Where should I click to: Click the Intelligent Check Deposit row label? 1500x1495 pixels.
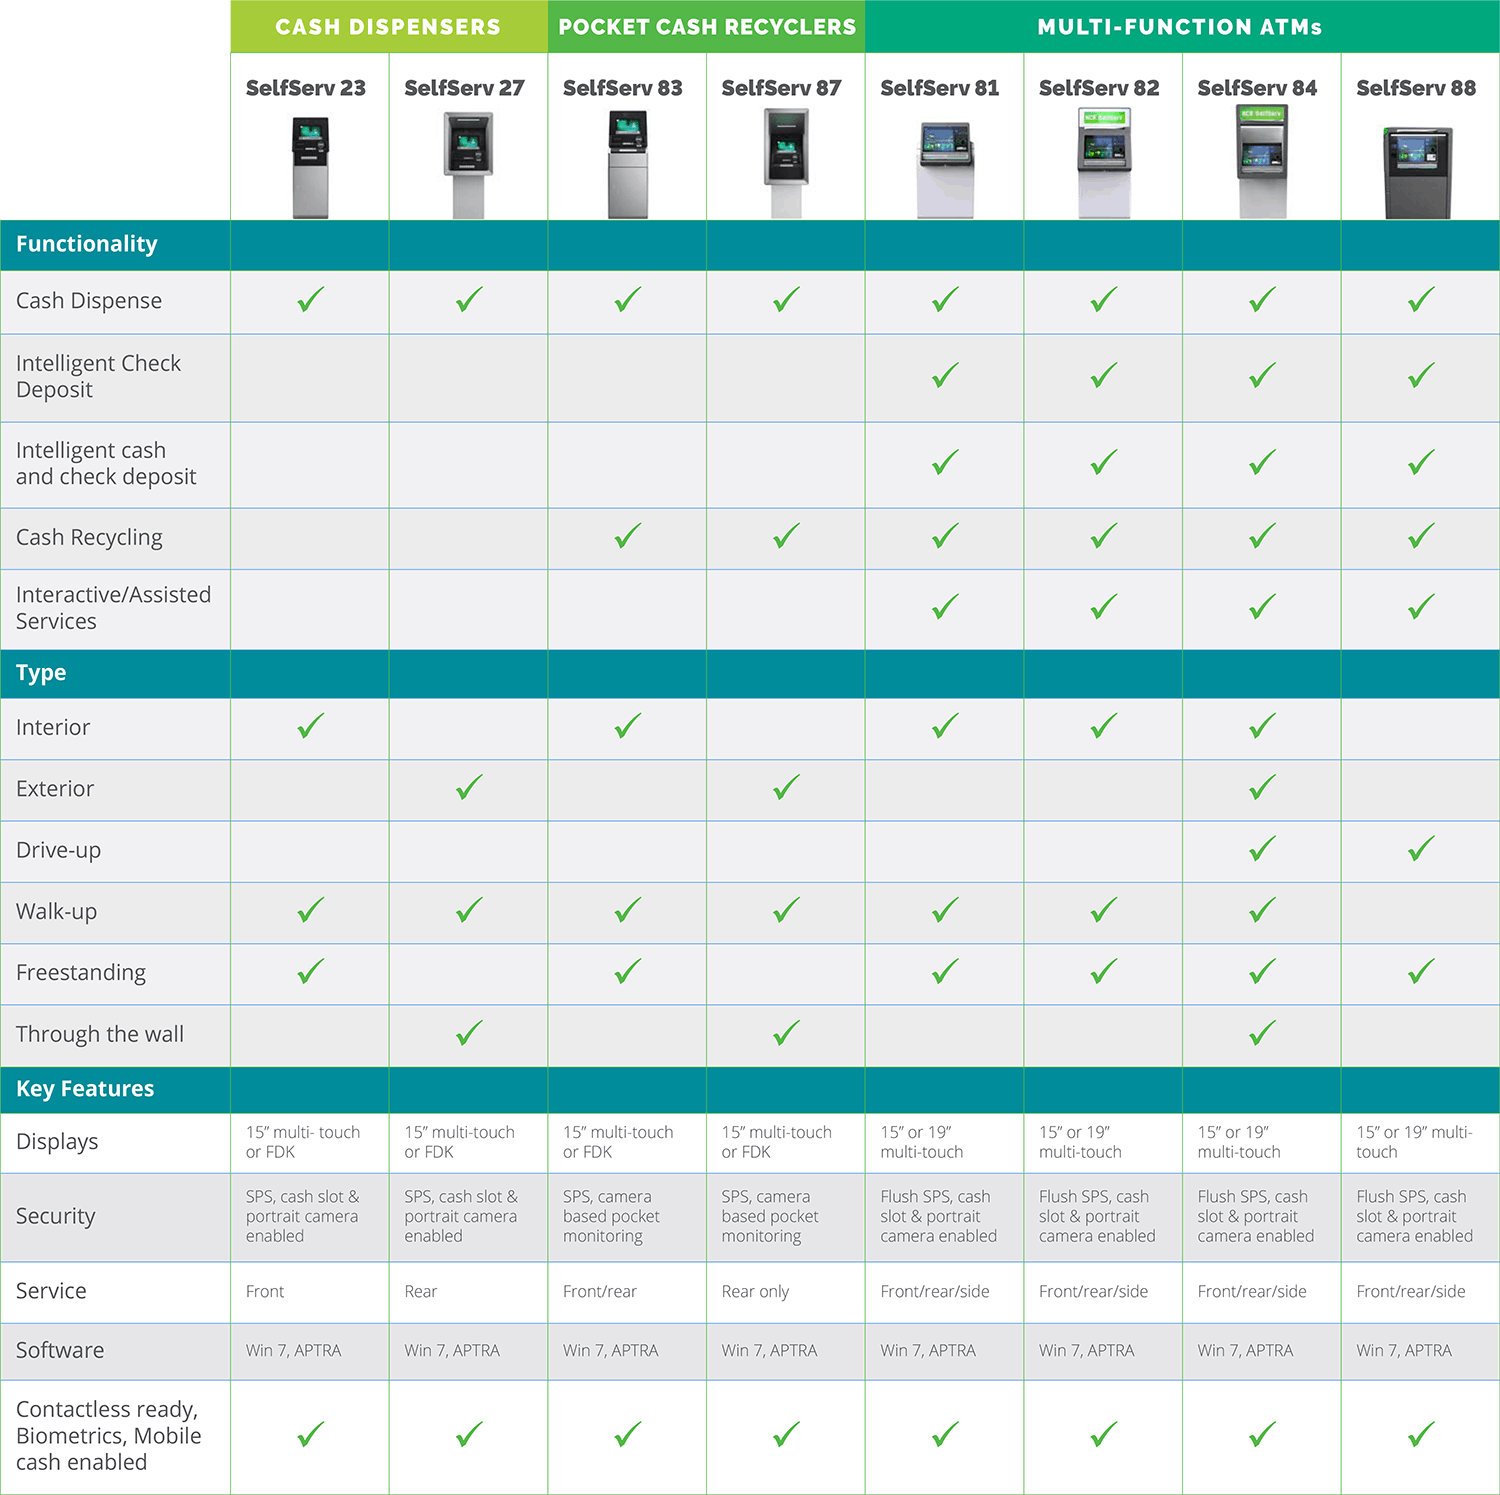98,377
